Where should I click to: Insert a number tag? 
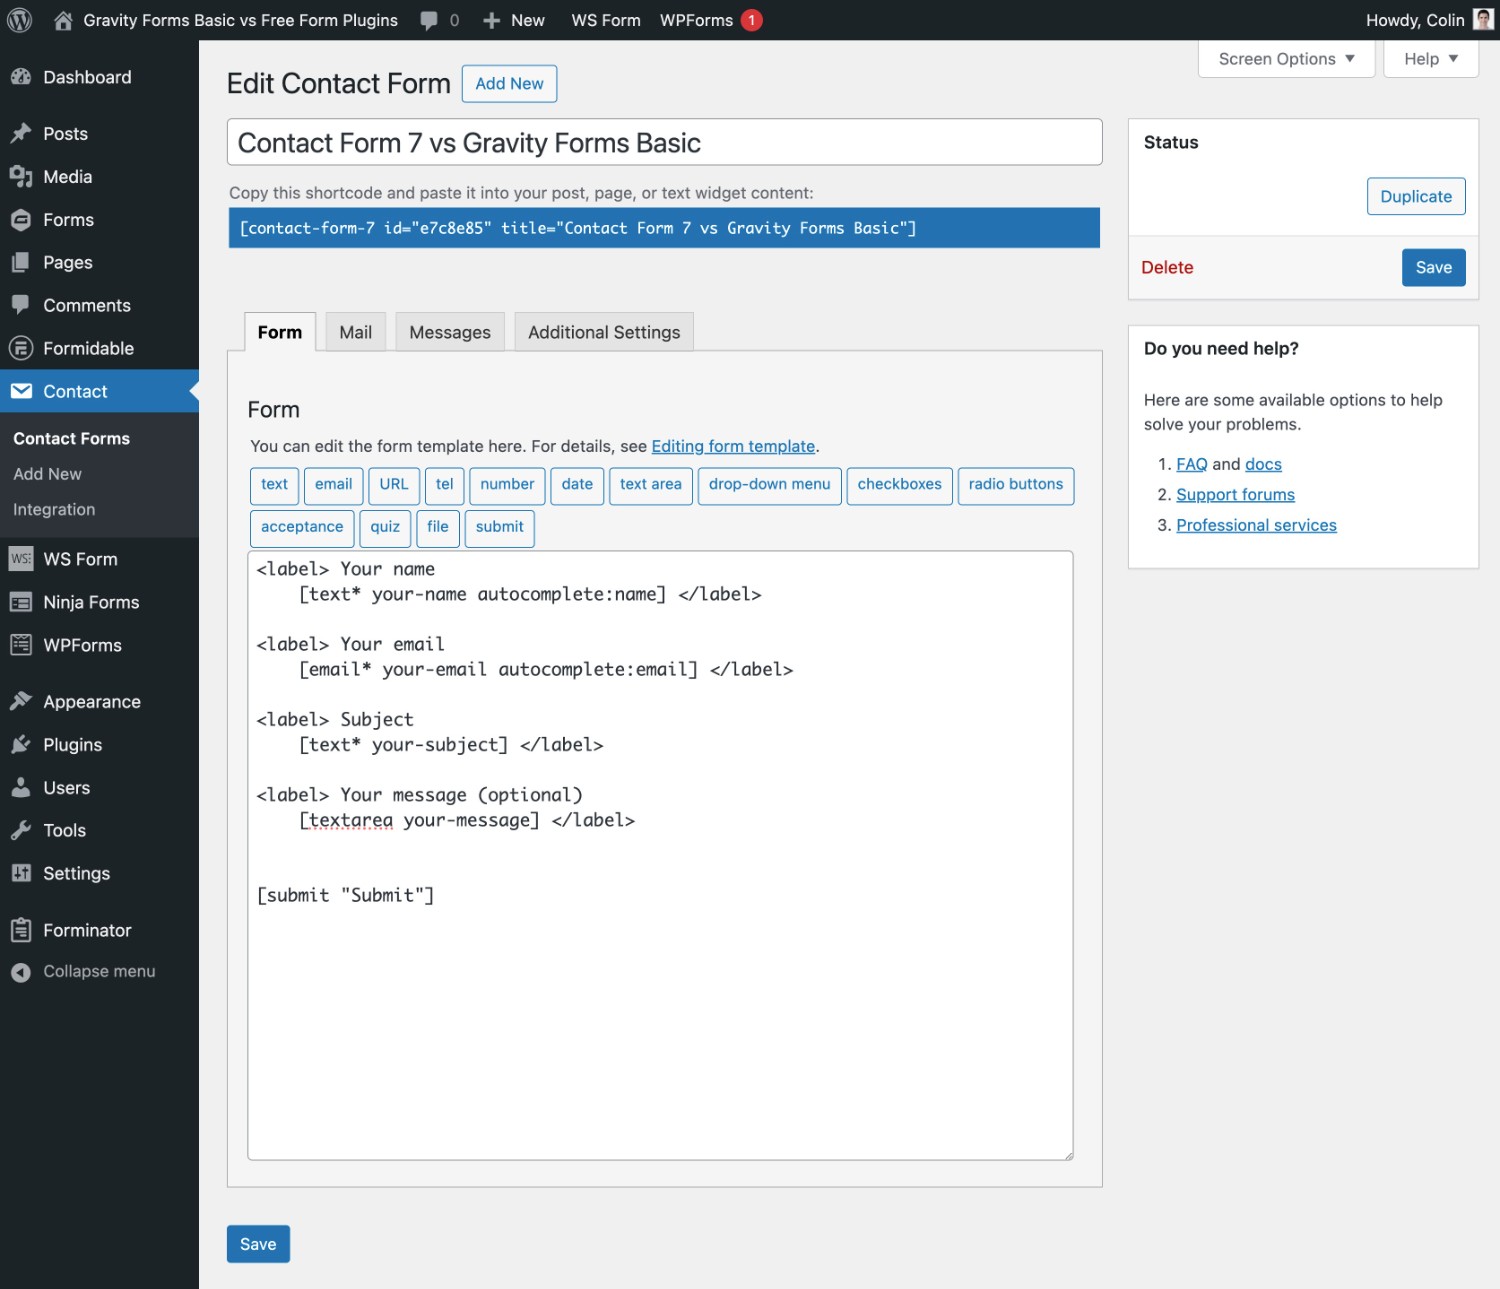pos(507,485)
